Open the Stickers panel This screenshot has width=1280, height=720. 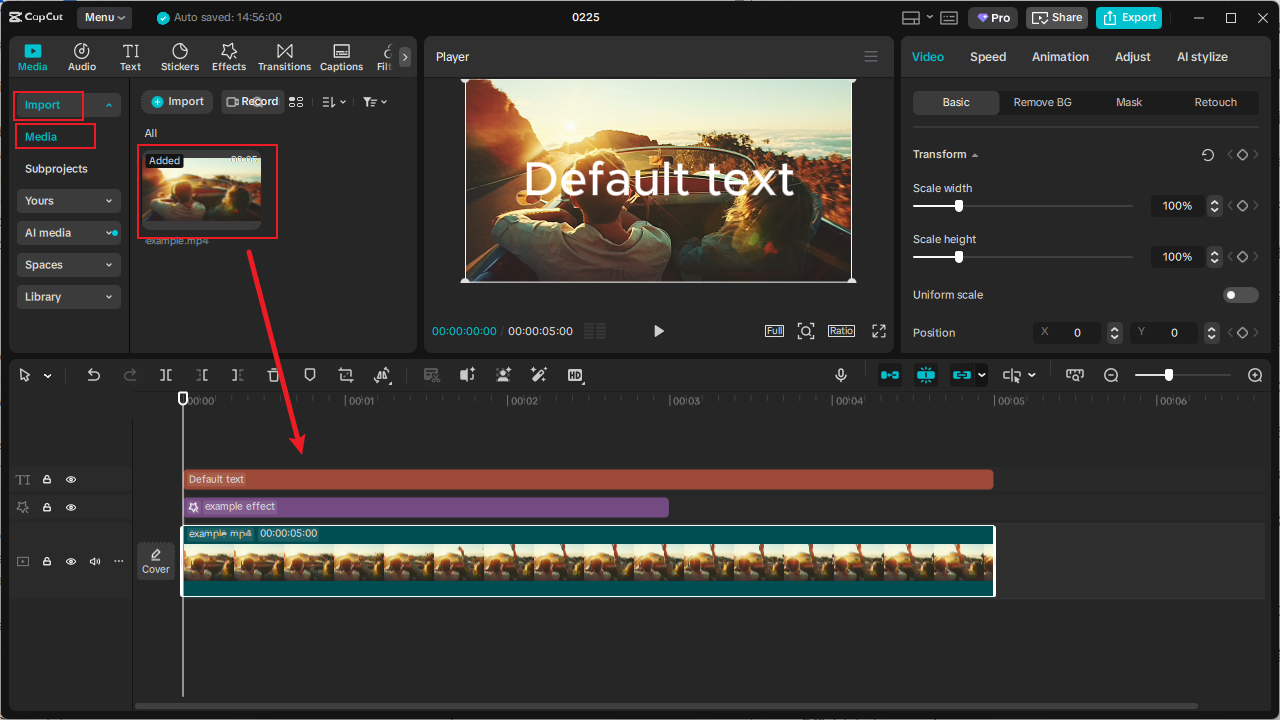point(179,56)
